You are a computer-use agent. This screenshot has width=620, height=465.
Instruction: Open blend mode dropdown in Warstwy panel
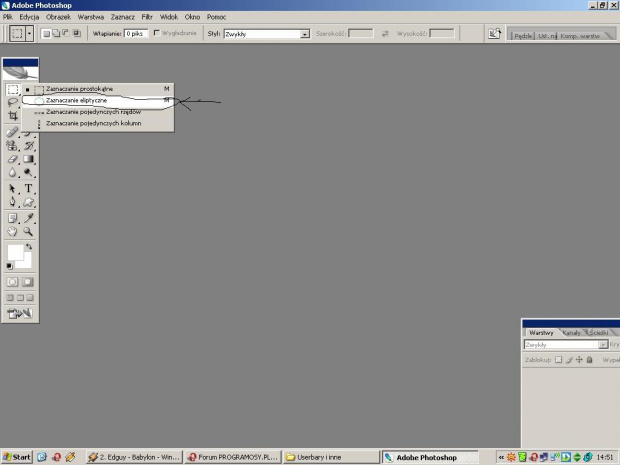566,345
